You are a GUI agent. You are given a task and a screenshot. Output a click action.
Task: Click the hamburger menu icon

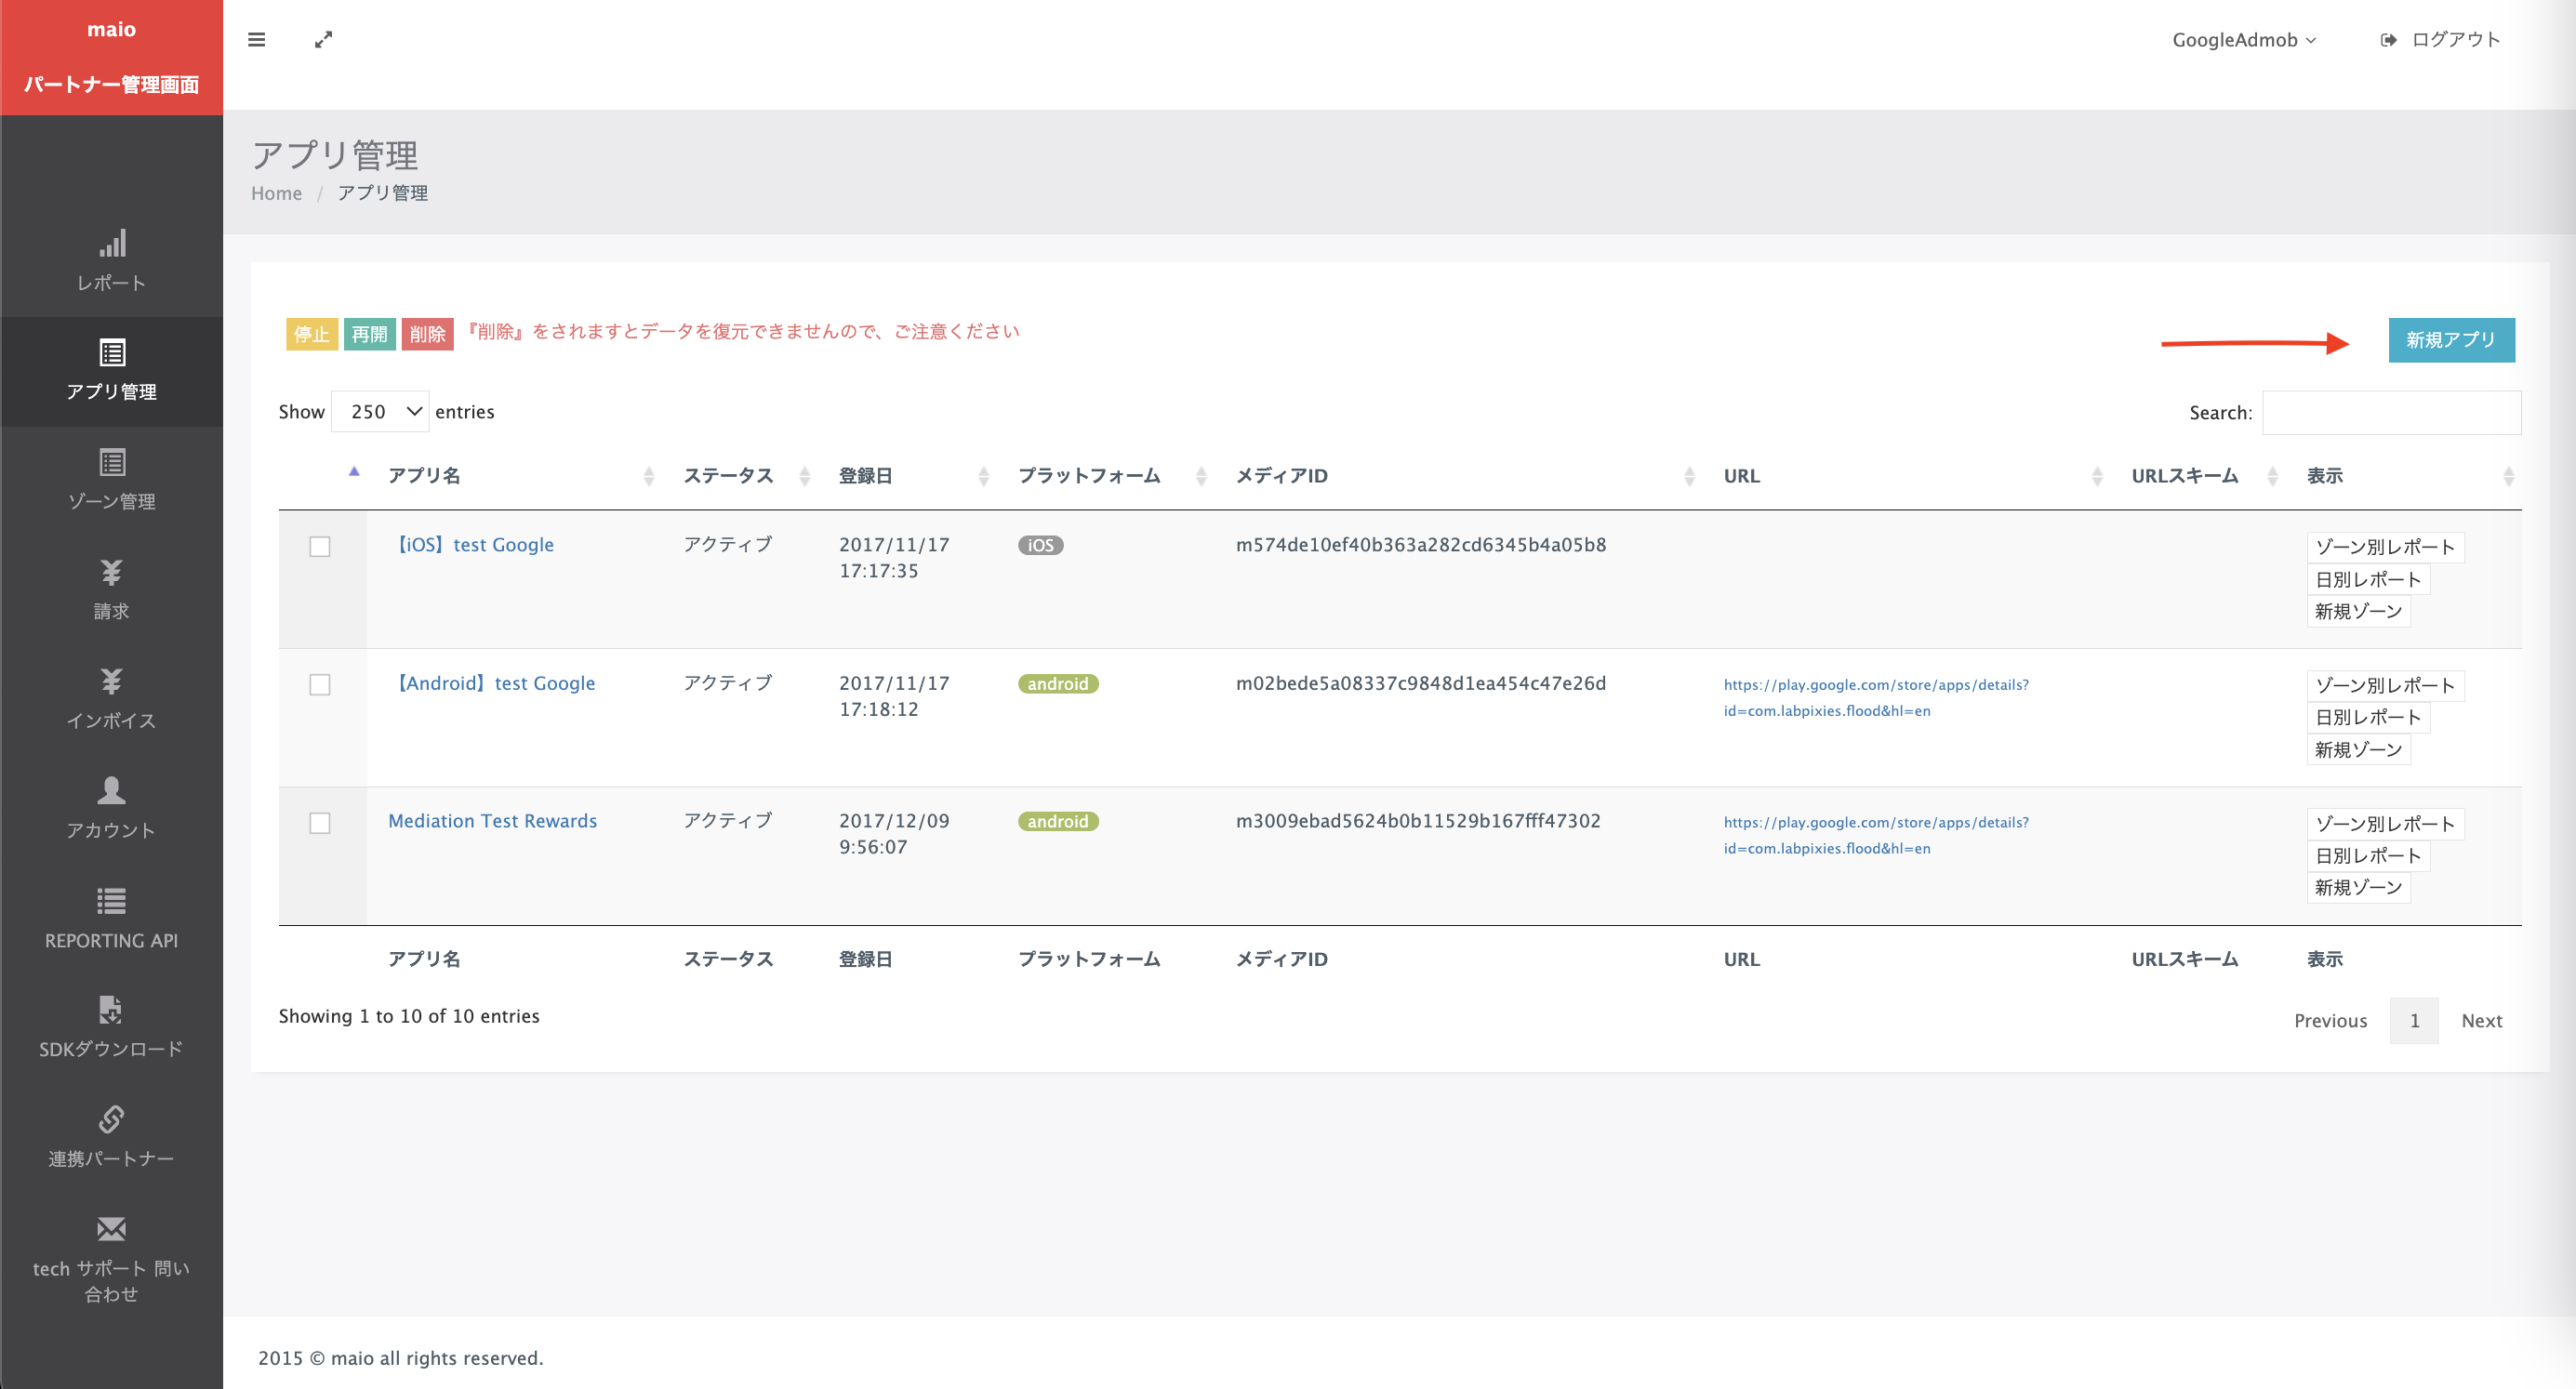pyautogui.click(x=257, y=40)
